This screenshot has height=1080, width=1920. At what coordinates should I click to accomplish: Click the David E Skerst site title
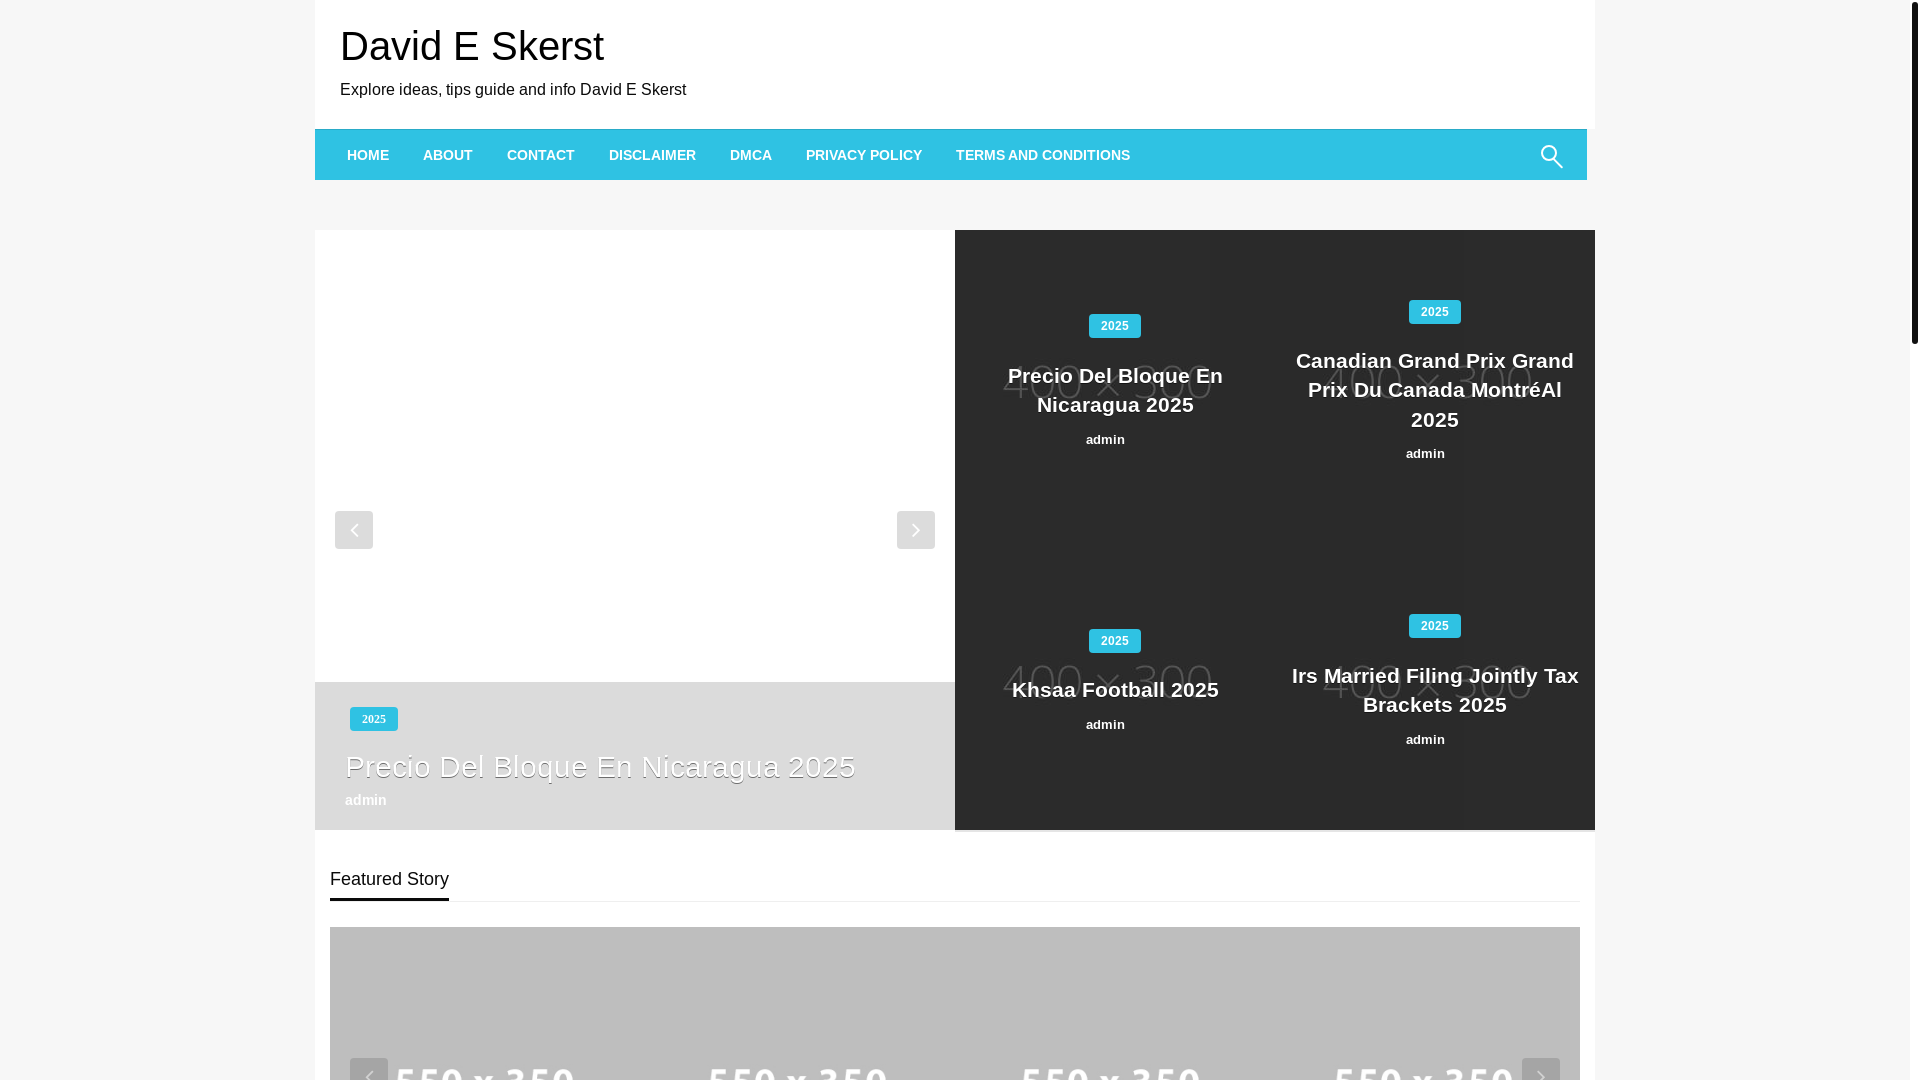pyautogui.click(x=472, y=46)
